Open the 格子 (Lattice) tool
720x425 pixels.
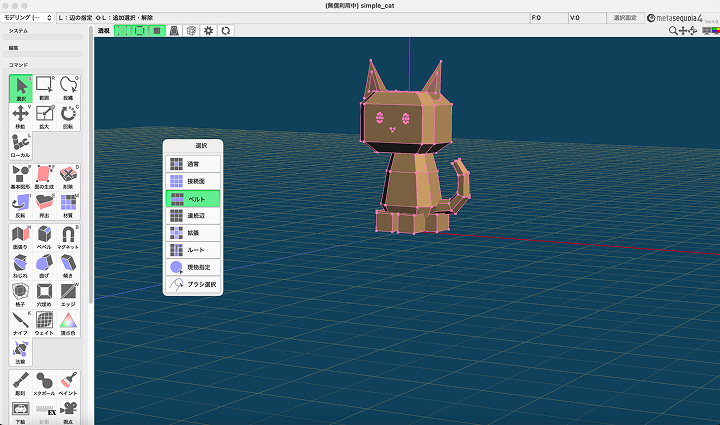tap(21, 295)
